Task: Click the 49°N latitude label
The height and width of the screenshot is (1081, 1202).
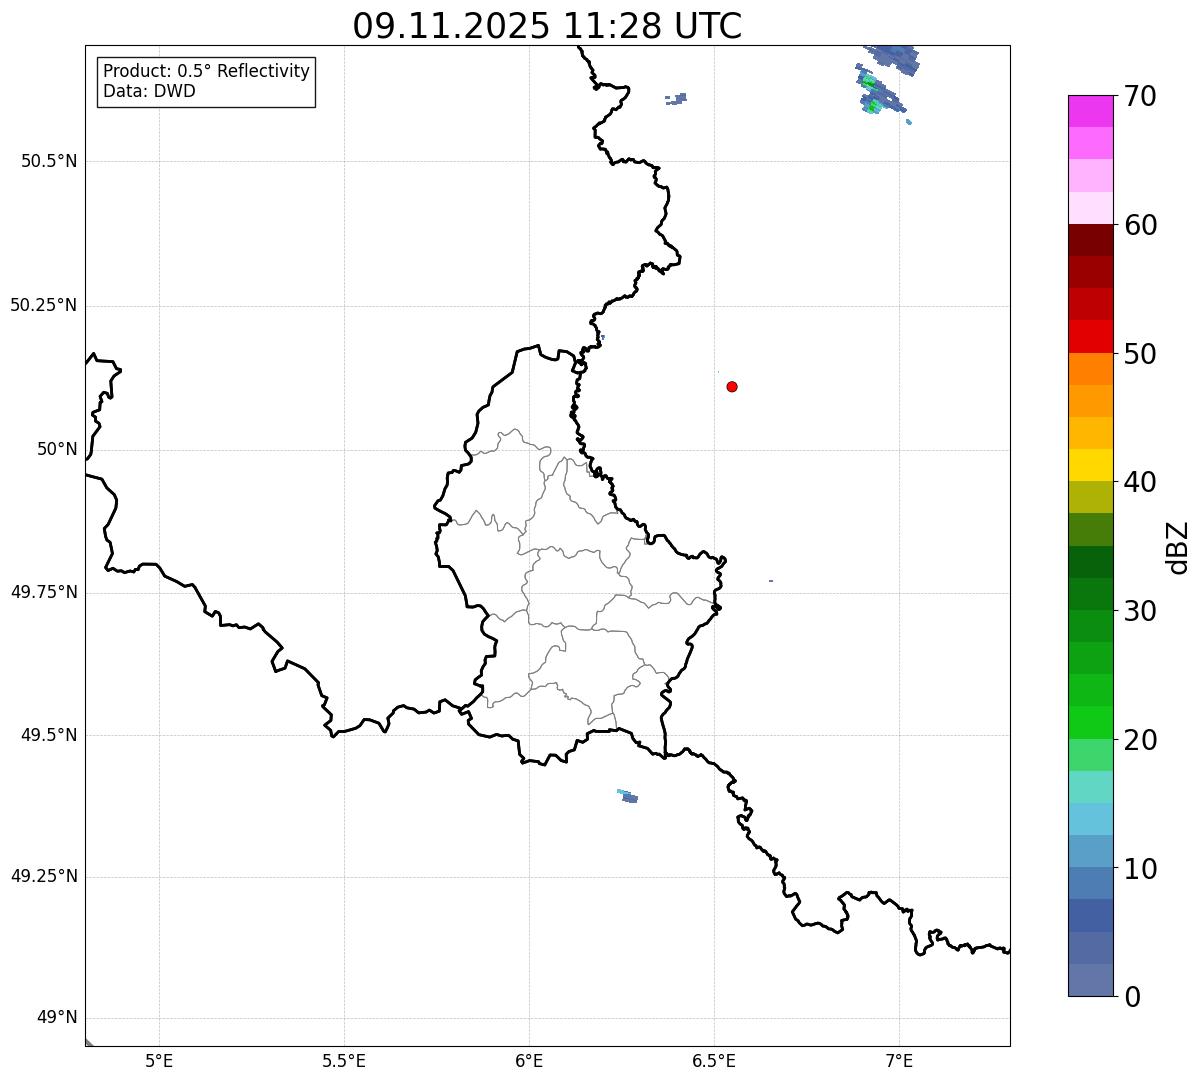Action: pos(57,1018)
